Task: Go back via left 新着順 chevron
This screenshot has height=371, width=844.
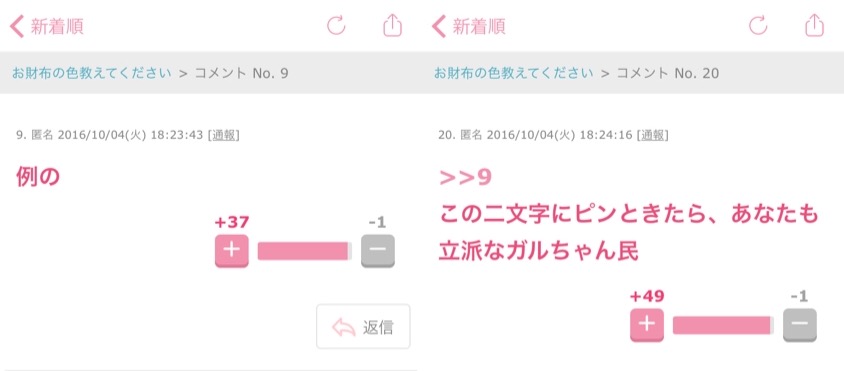Action: (17, 26)
